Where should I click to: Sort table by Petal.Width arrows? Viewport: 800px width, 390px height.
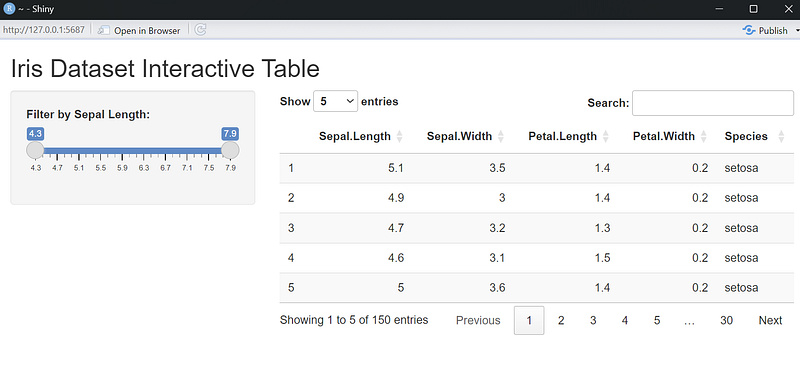(x=704, y=136)
